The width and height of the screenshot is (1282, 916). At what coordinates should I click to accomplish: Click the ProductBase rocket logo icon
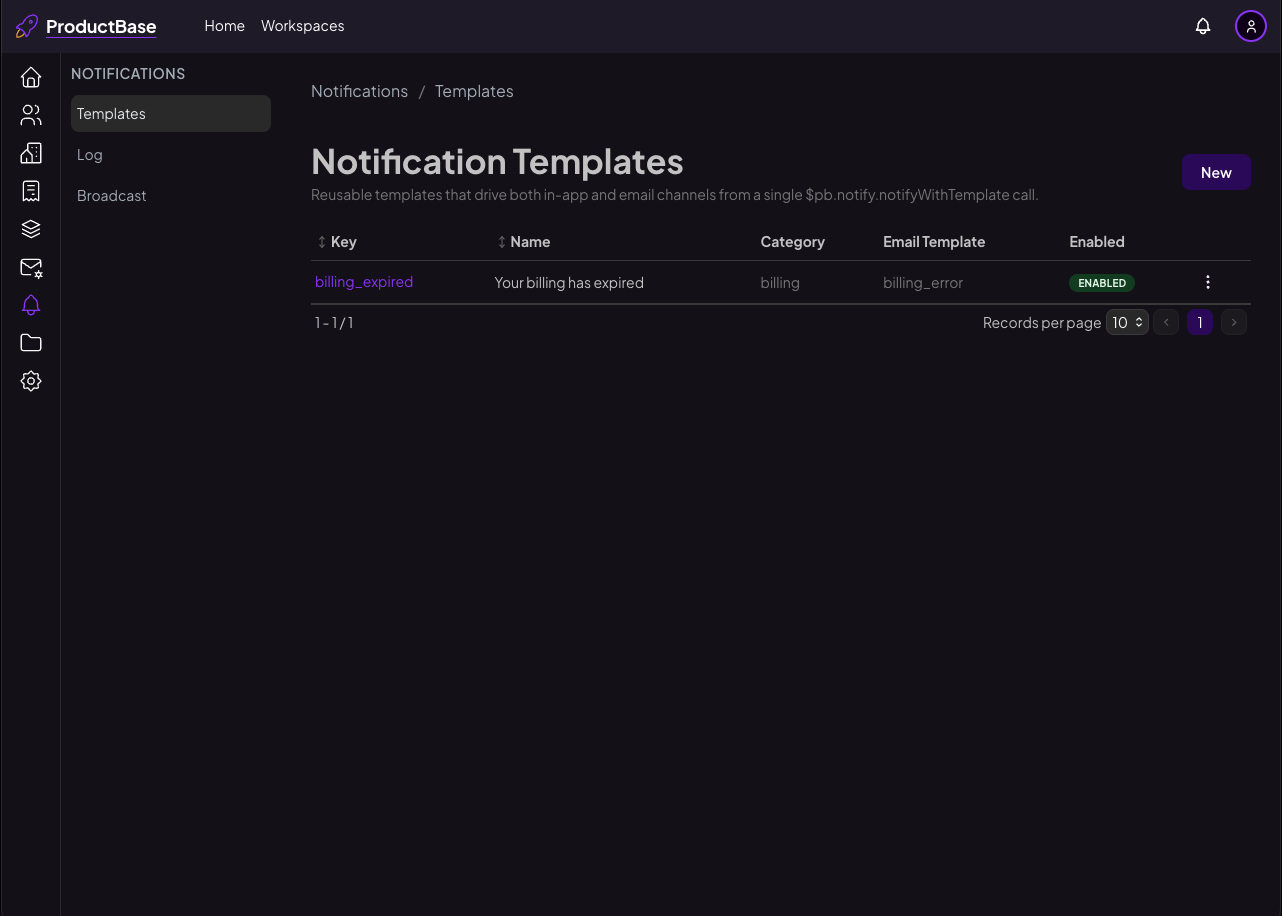(27, 26)
